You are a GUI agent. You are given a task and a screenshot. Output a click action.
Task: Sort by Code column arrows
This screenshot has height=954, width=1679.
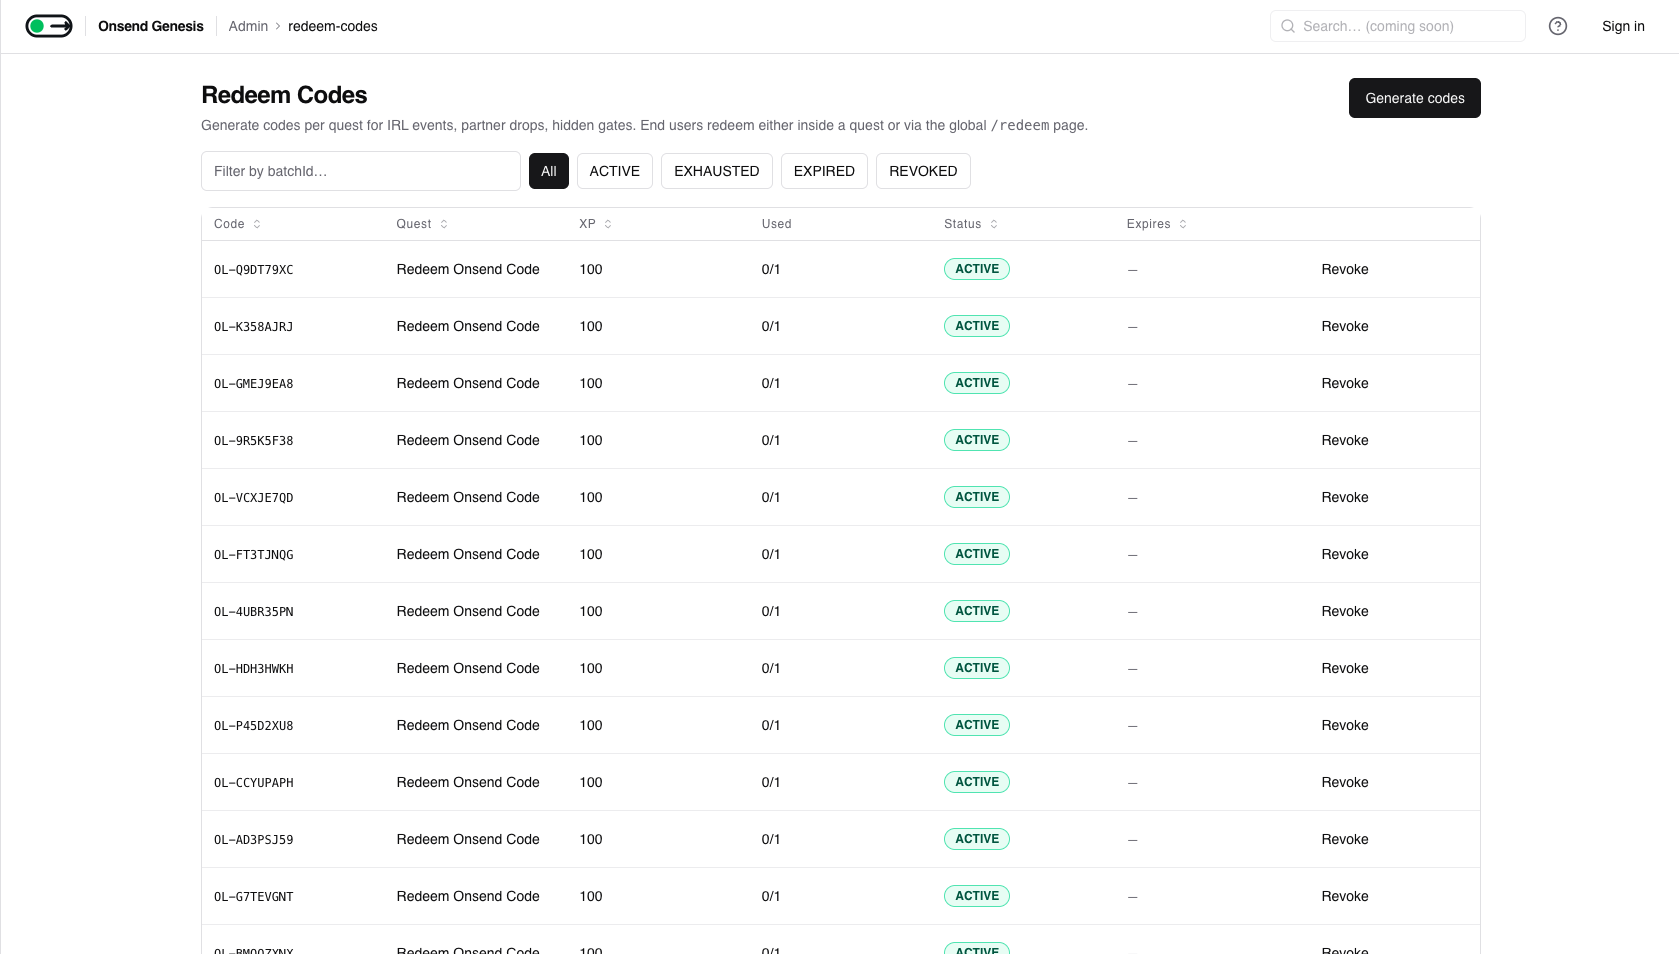(257, 224)
